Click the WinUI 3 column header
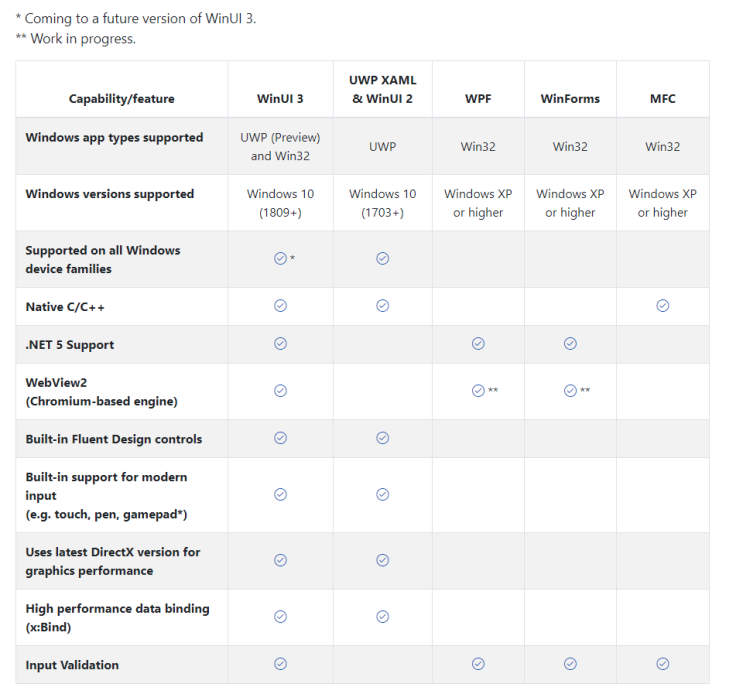The image size is (743, 694). [x=280, y=99]
